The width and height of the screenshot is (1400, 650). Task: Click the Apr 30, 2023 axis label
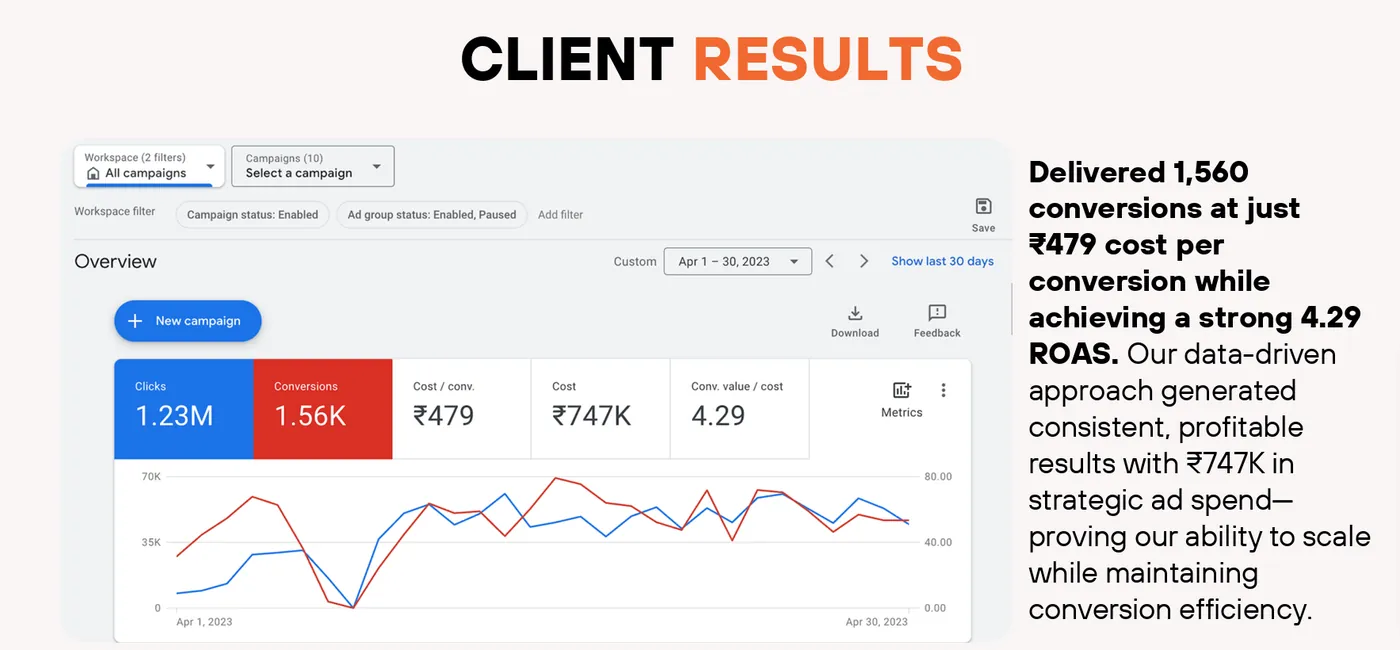[877, 622]
